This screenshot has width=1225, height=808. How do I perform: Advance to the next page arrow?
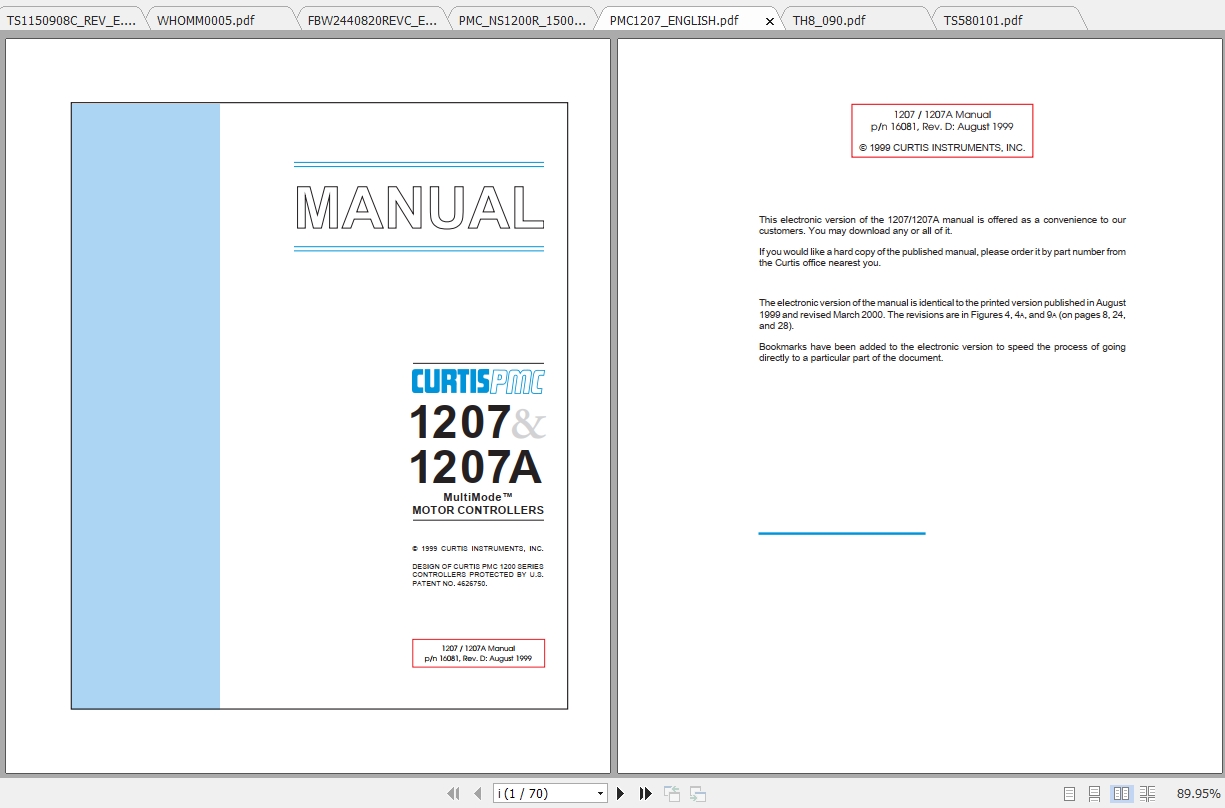(621, 792)
